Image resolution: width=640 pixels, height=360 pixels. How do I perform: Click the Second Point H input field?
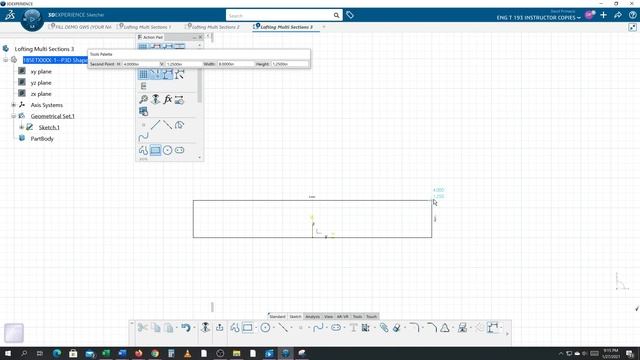[140, 64]
